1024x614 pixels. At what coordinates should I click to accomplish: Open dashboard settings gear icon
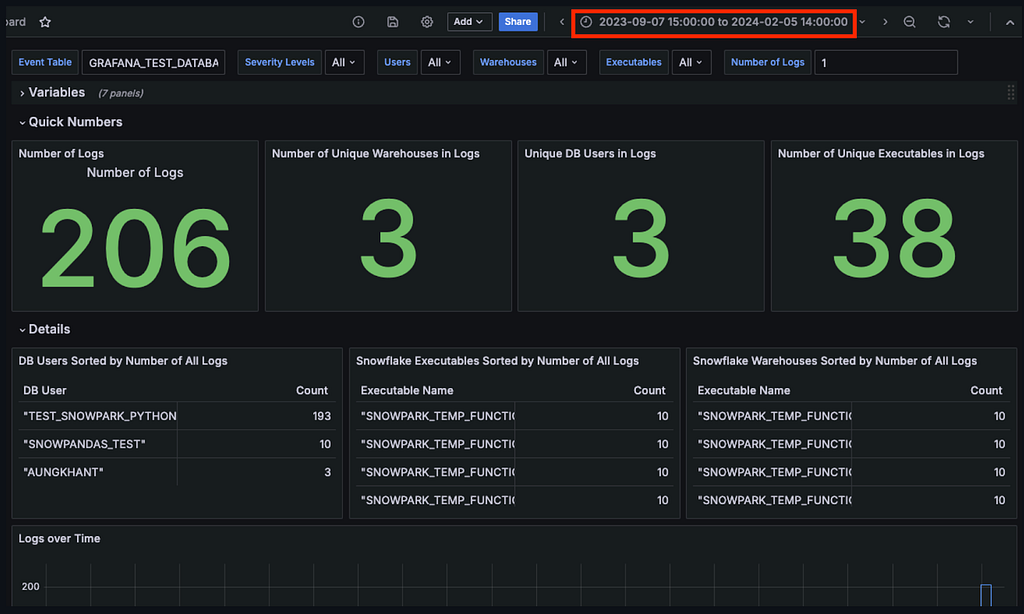click(x=426, y=22)
